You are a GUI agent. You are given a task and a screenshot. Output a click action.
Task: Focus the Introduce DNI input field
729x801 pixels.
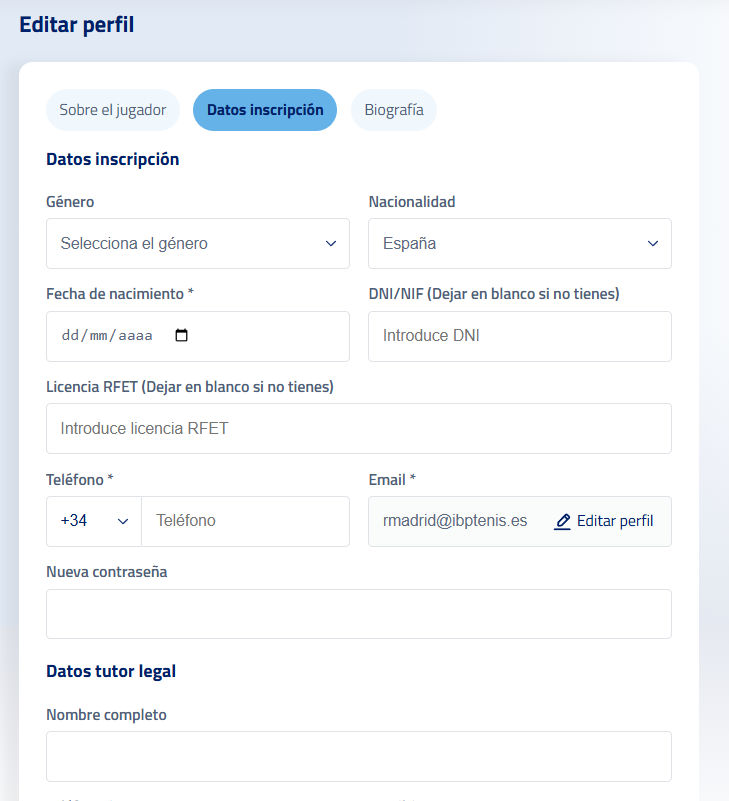pos(519,336)
